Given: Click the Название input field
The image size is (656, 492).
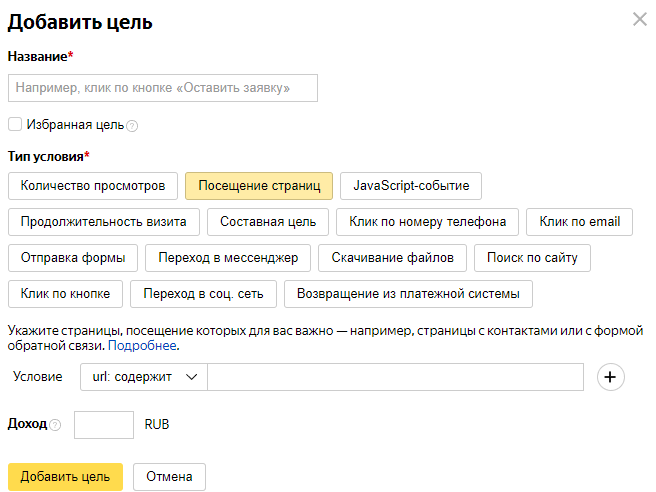Looking at the screenshot, I should (x=163, y=88).
